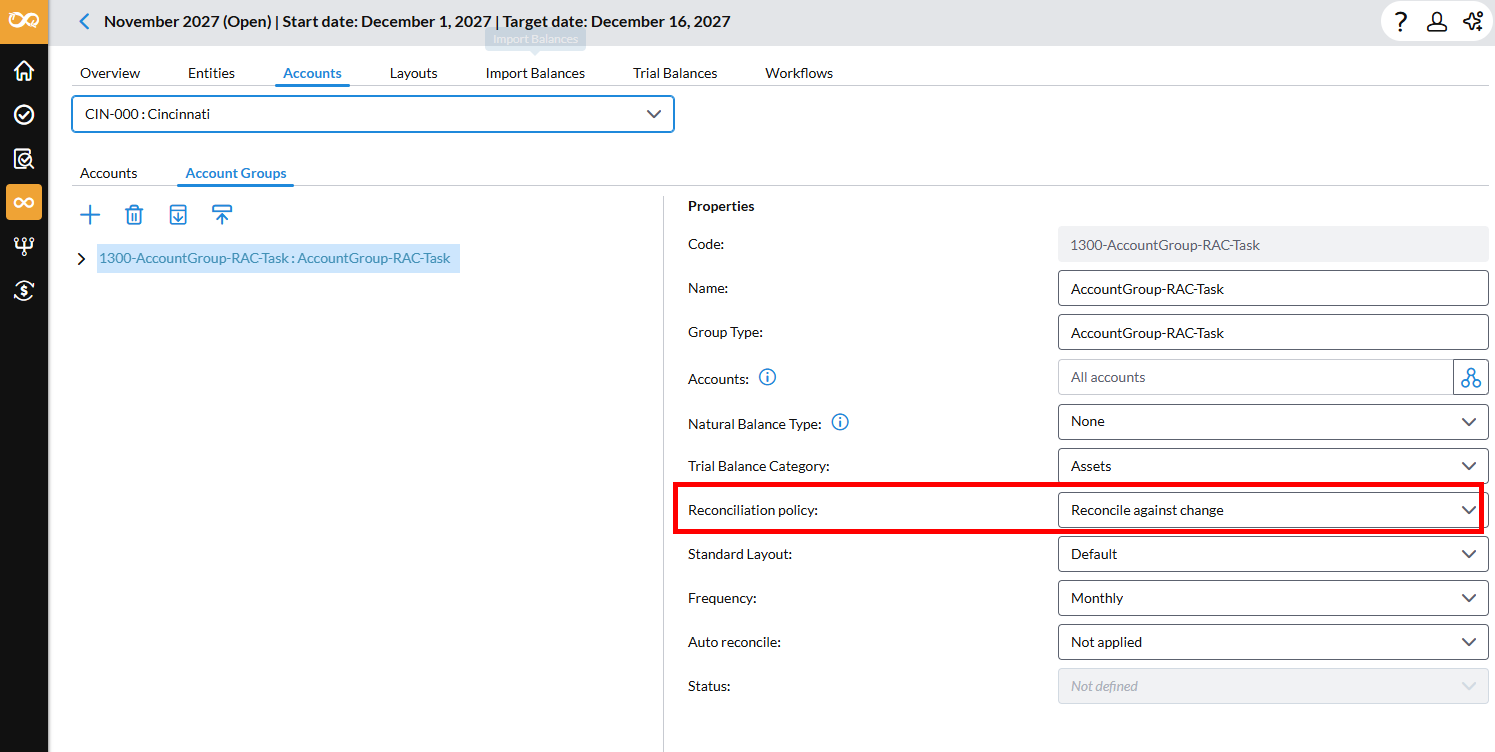Click the info icon next to Natural Balance Type
This screenshot has width=1495, height=752.
point(840,422)
